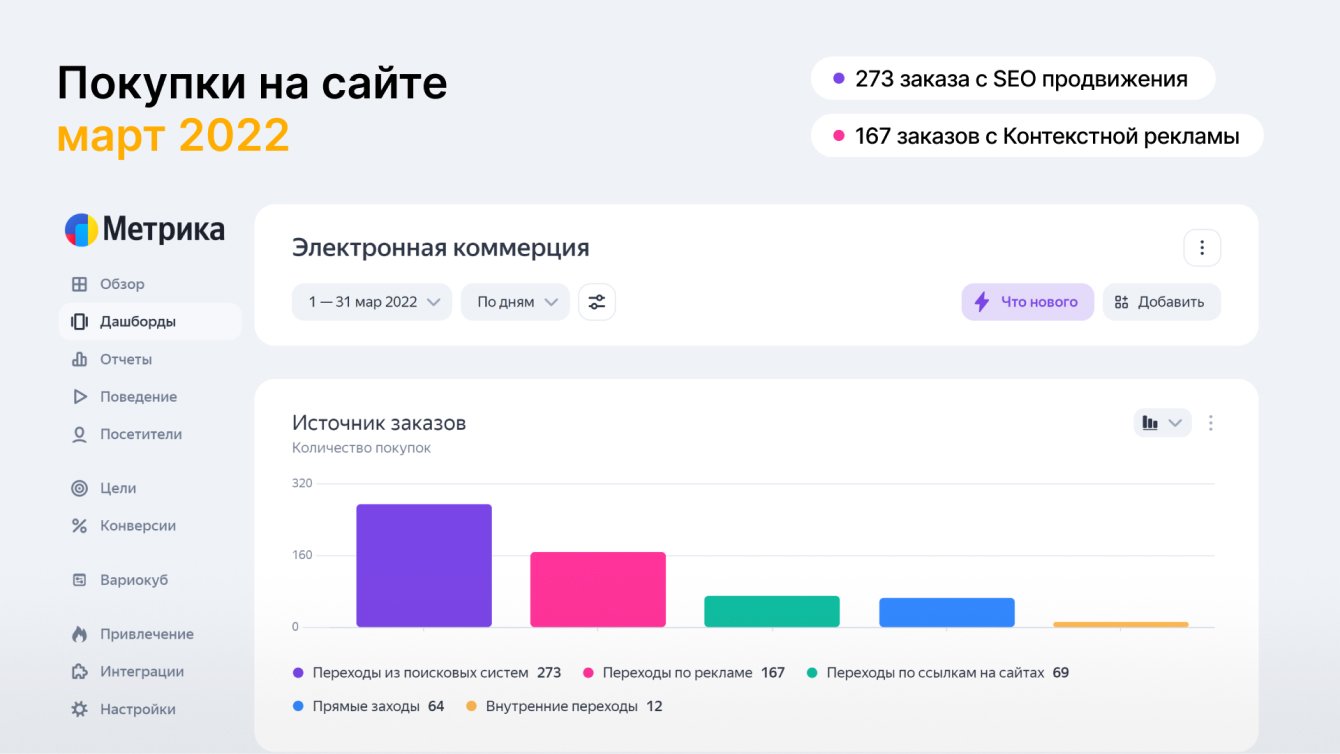
Task: Click the Настройки gear icon
Action: pyautogui.click(x=80, y=709)
